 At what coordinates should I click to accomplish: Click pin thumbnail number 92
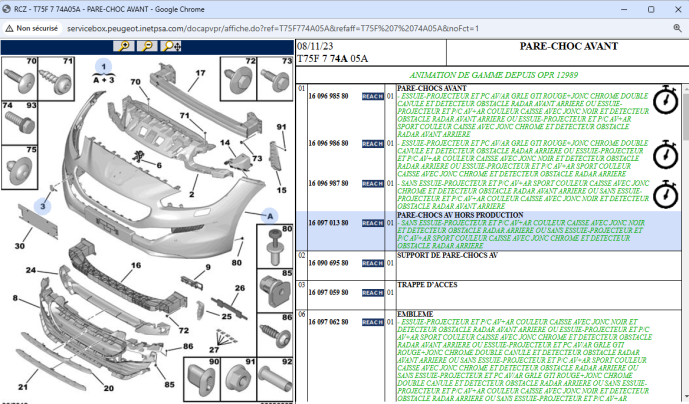click(x=275, y=379)
